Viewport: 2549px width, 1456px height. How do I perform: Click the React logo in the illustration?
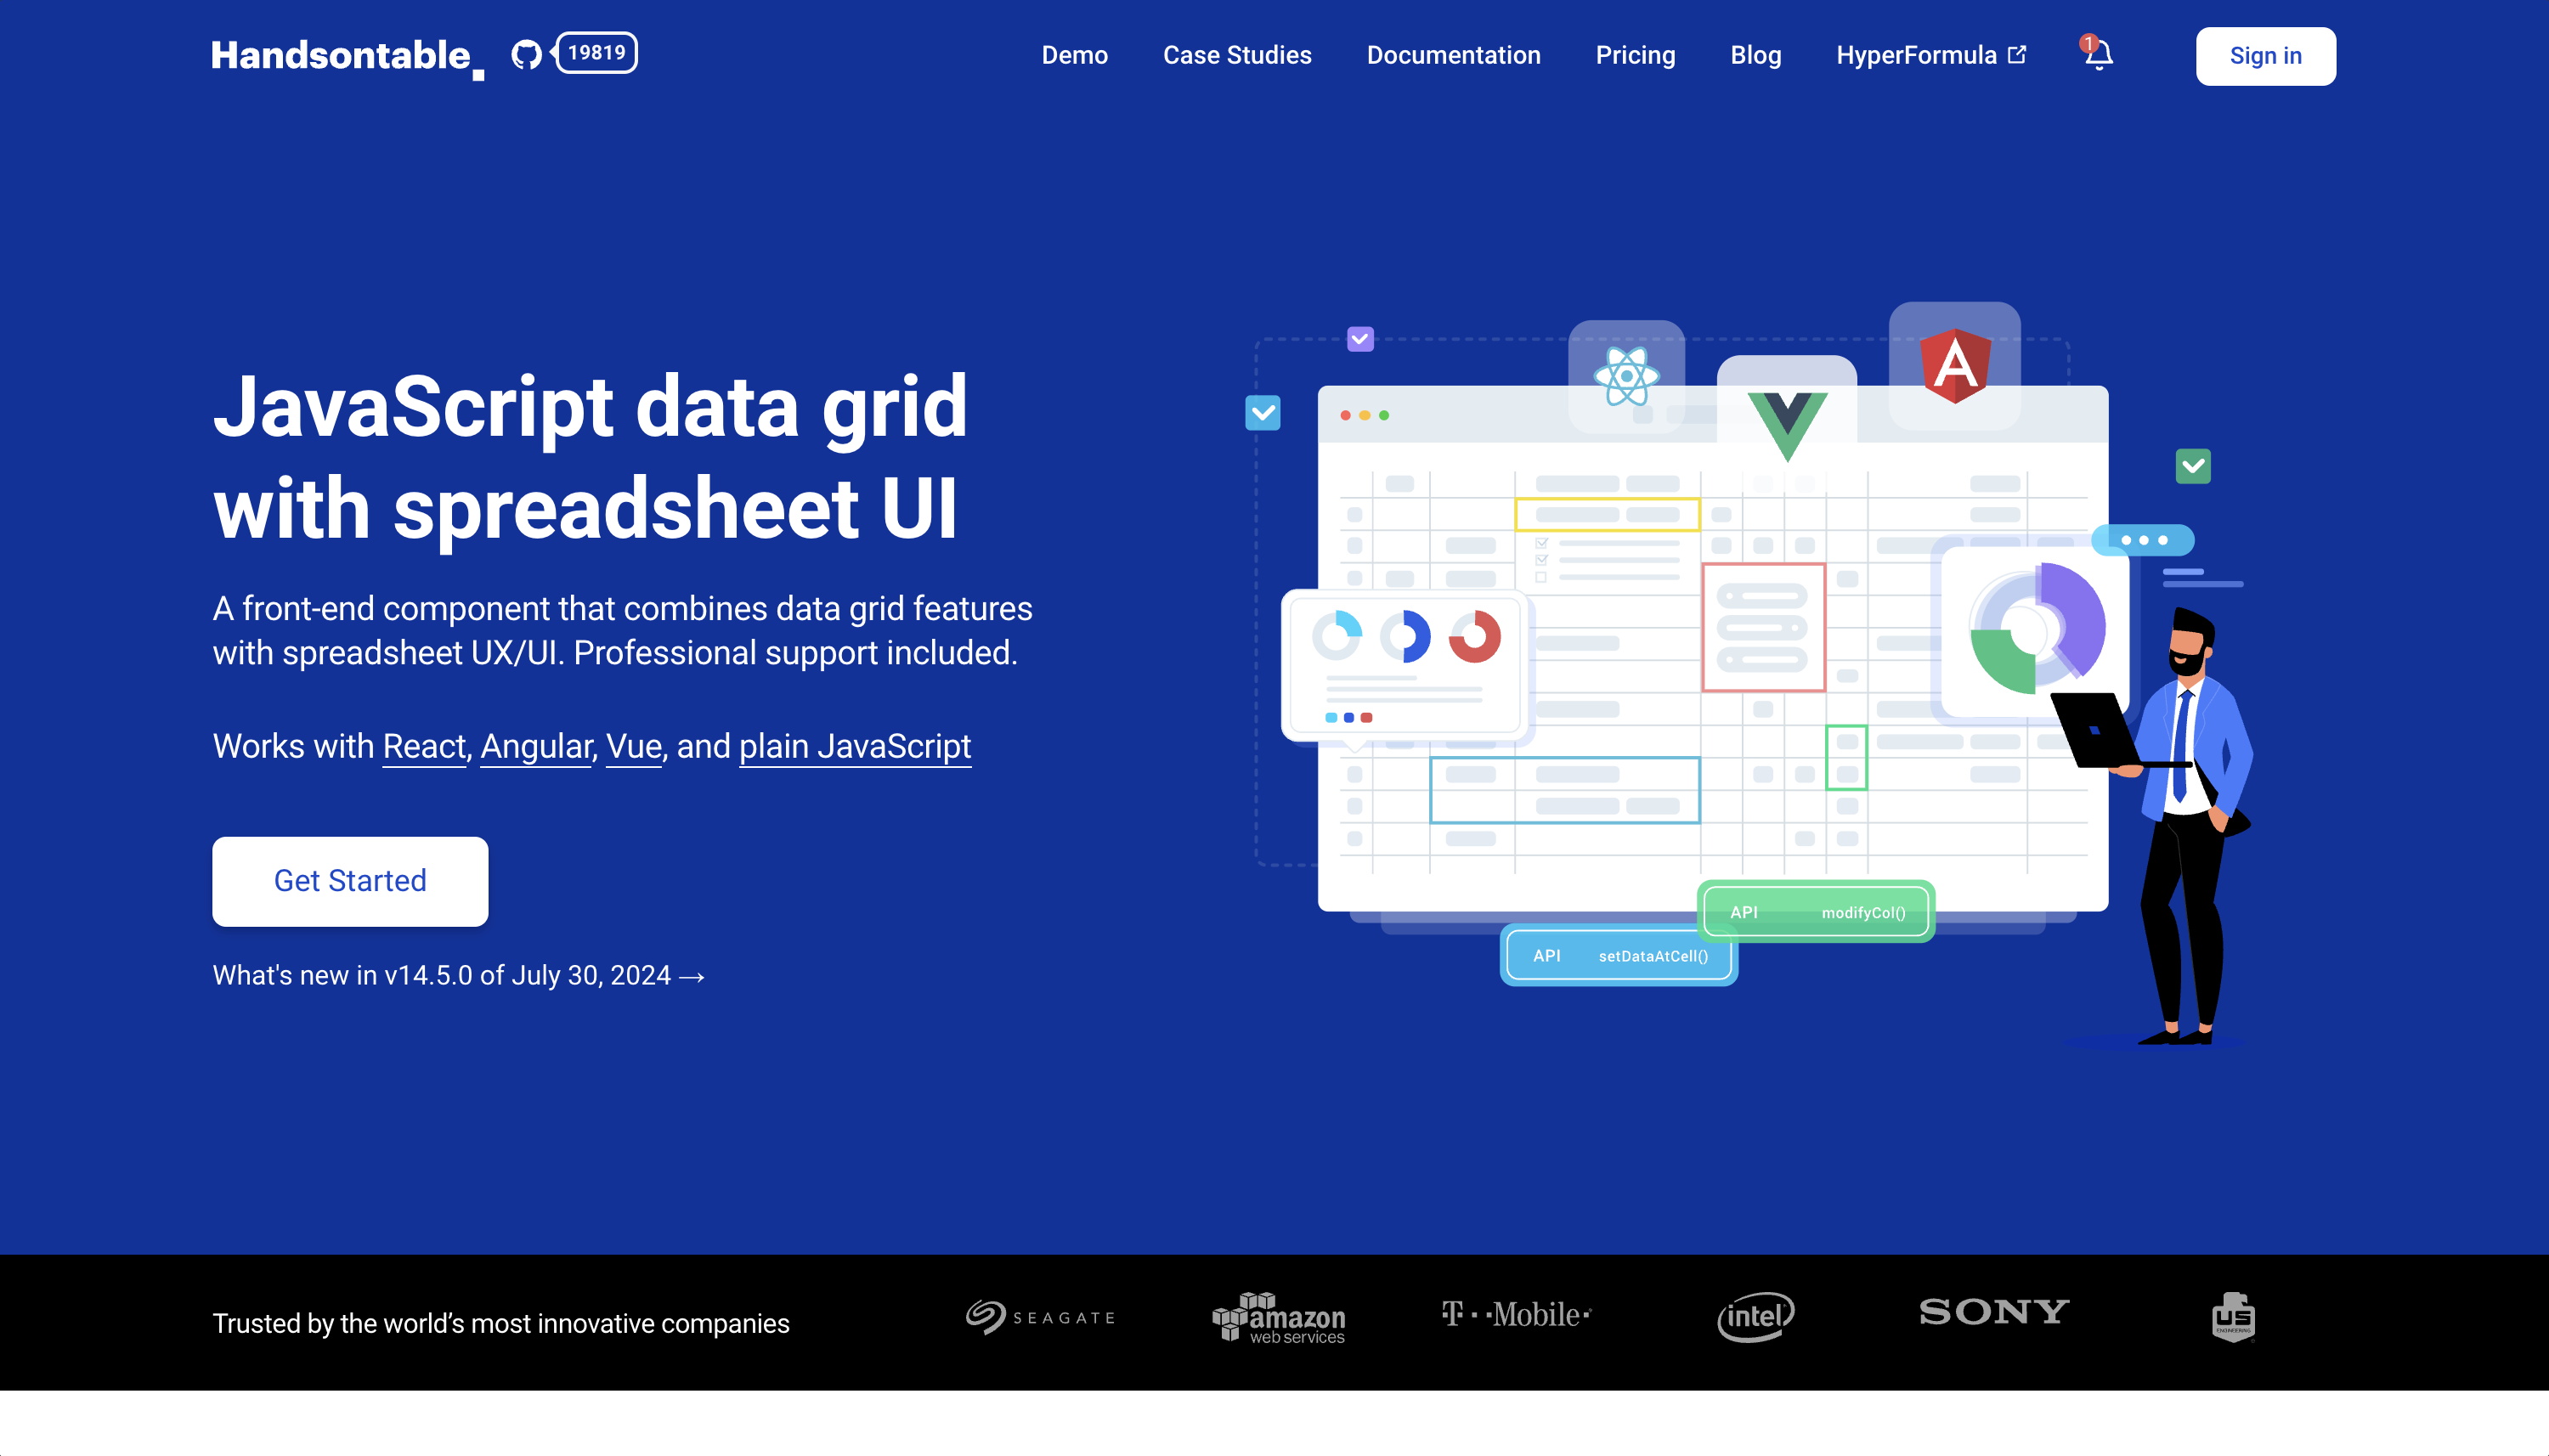(x=1626, y=377)
